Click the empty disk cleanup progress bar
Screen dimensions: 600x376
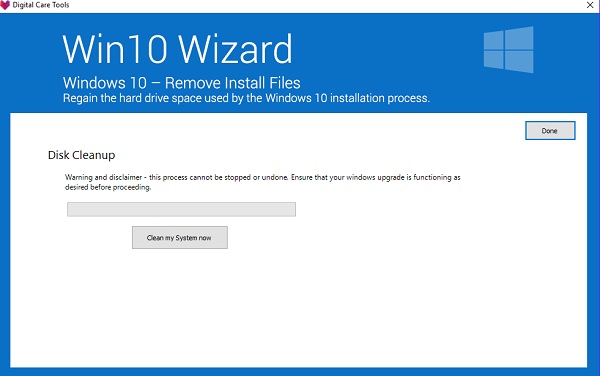point(181,209)
